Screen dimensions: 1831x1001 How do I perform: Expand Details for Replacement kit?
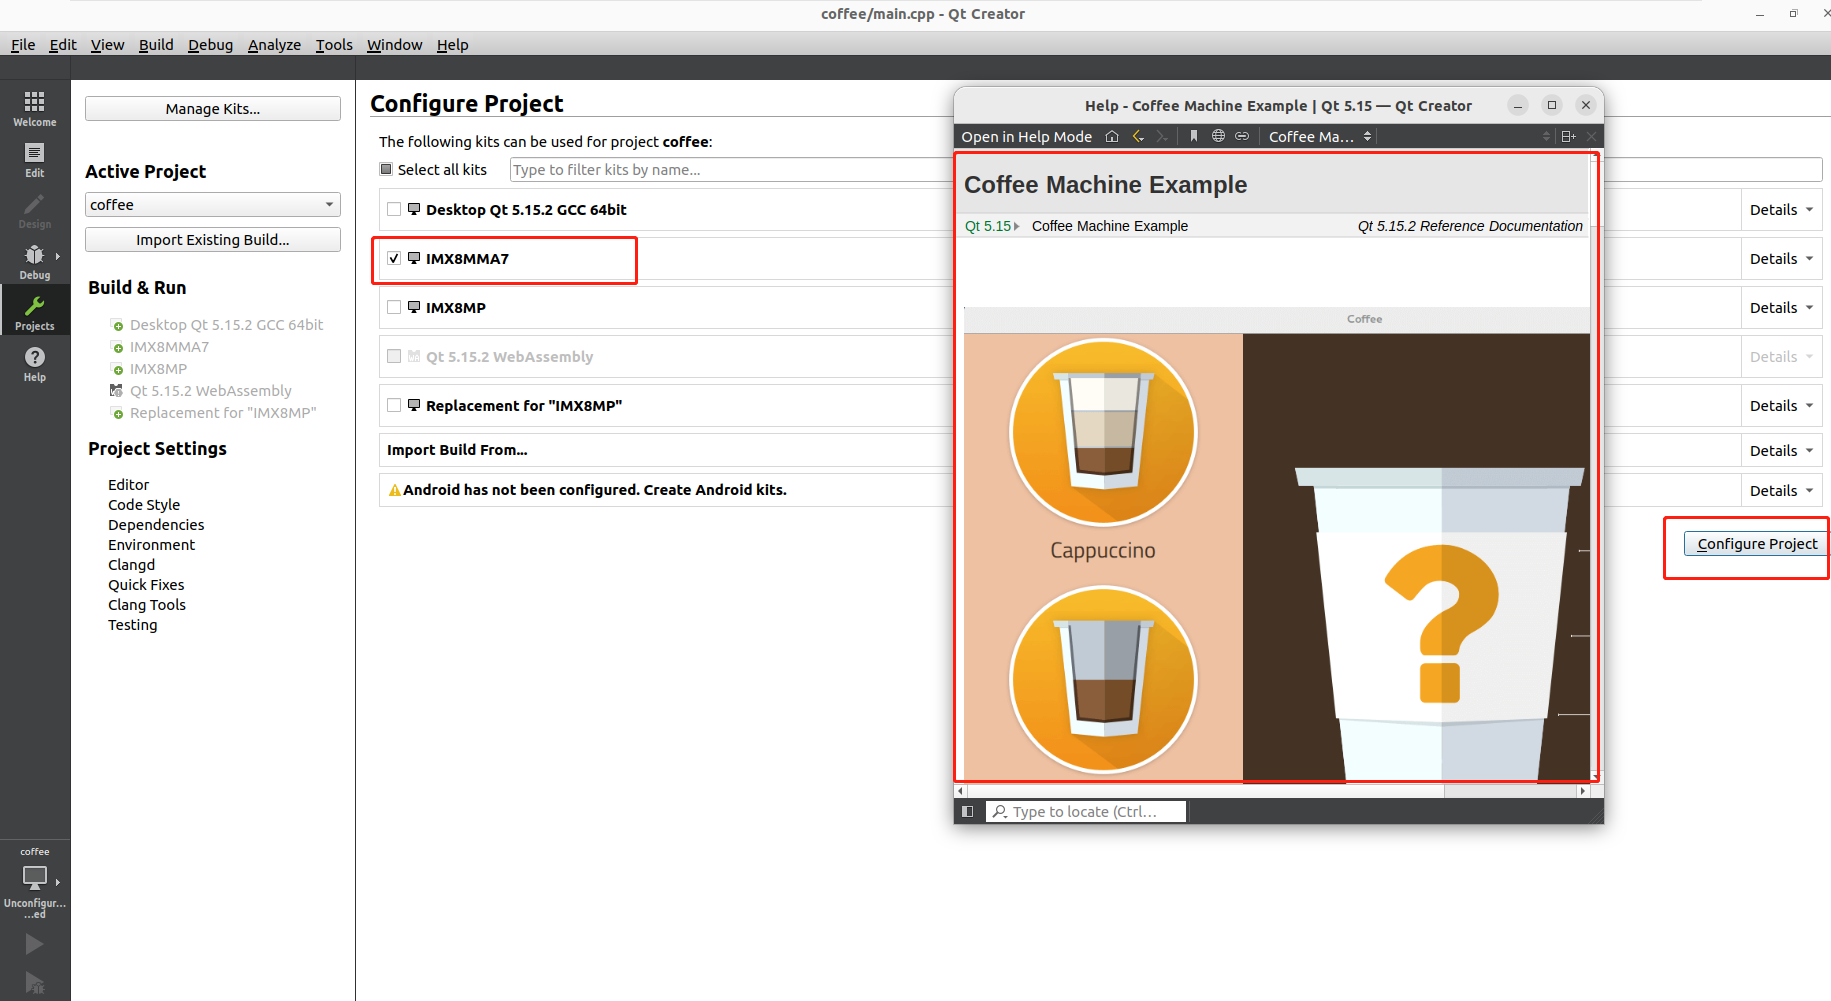1781,406
